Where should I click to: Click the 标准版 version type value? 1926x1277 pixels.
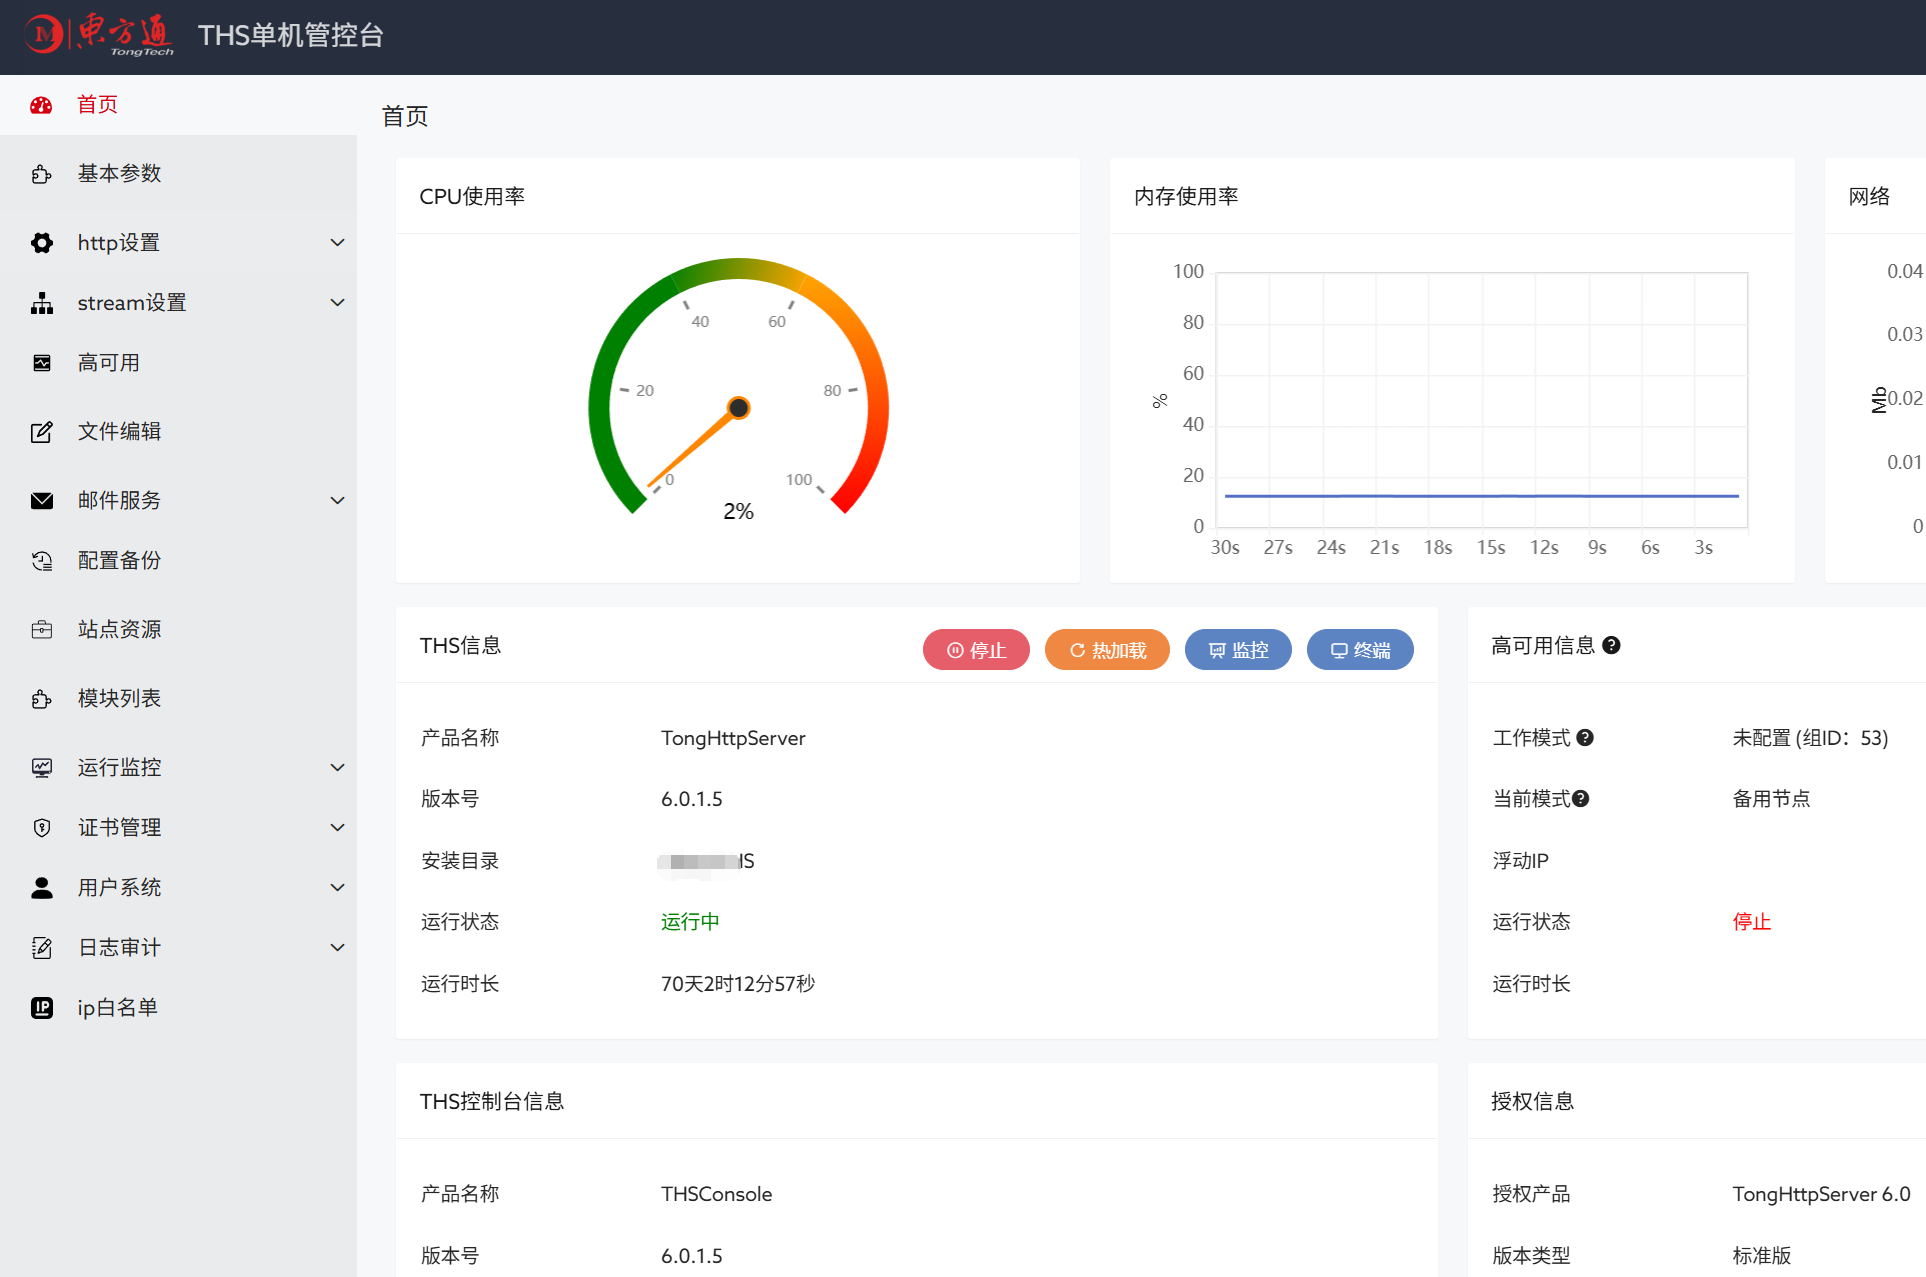tap(1762, 1256)
